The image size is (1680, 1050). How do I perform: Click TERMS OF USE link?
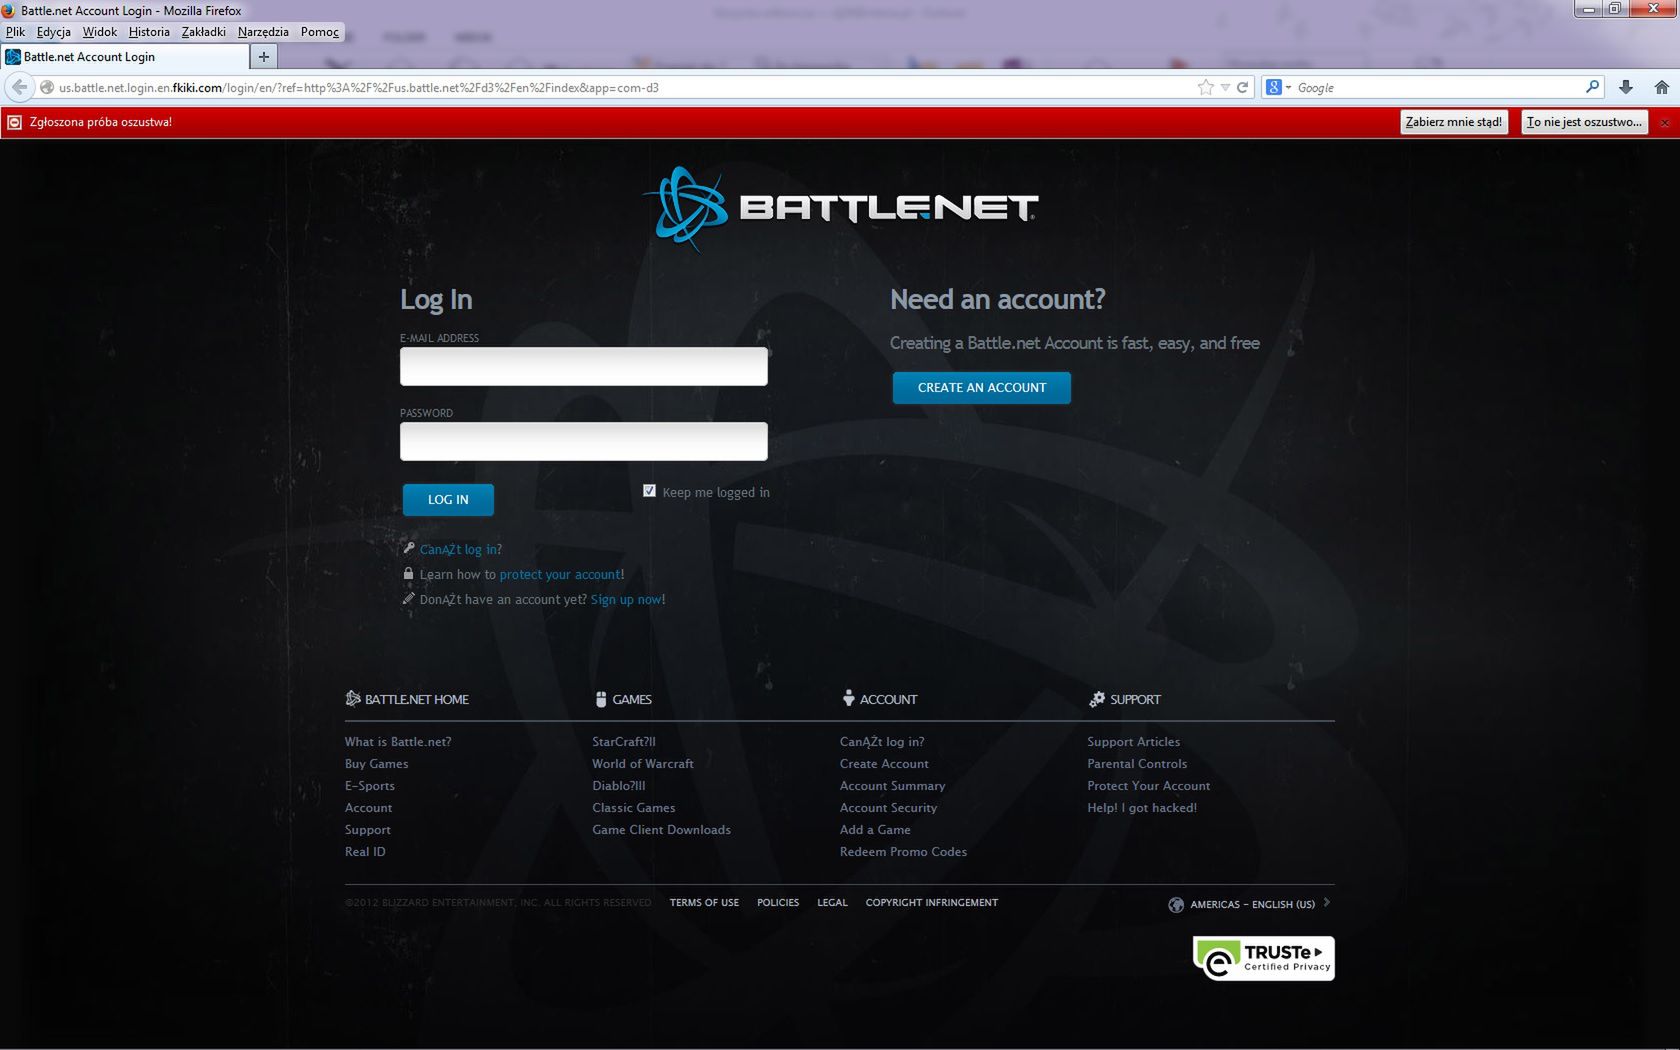[x=704, y=903]
